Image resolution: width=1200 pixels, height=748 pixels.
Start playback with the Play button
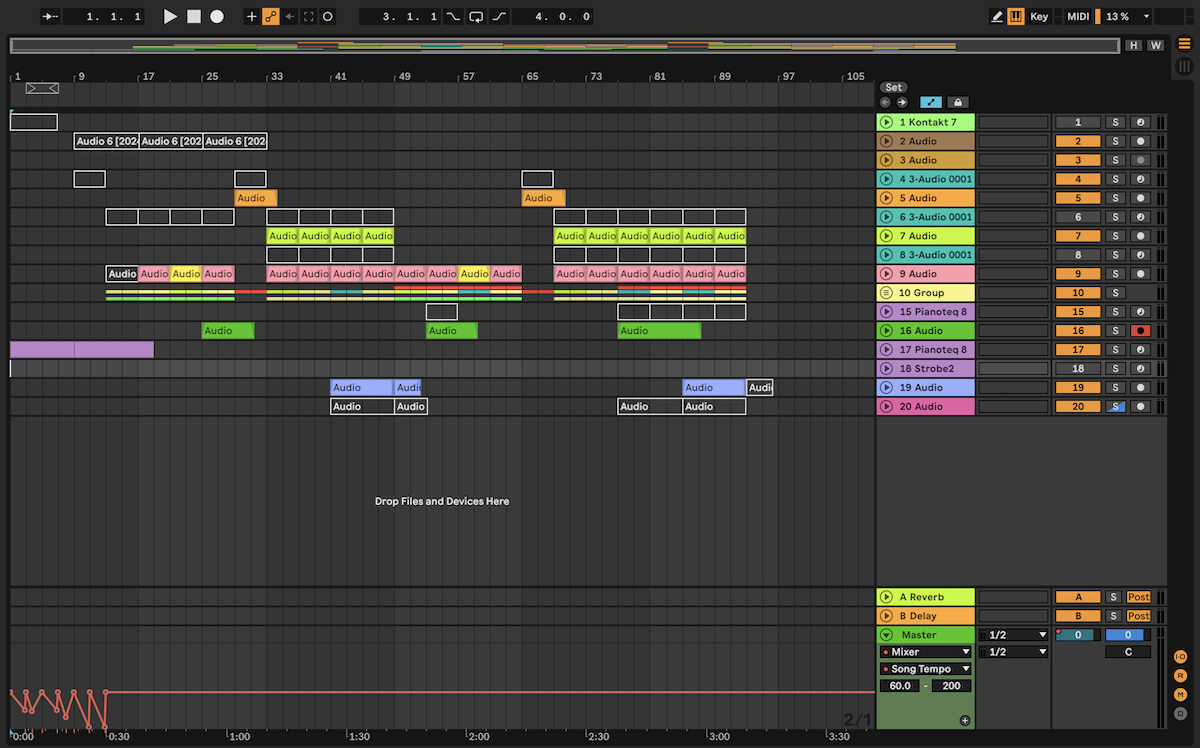170,17
